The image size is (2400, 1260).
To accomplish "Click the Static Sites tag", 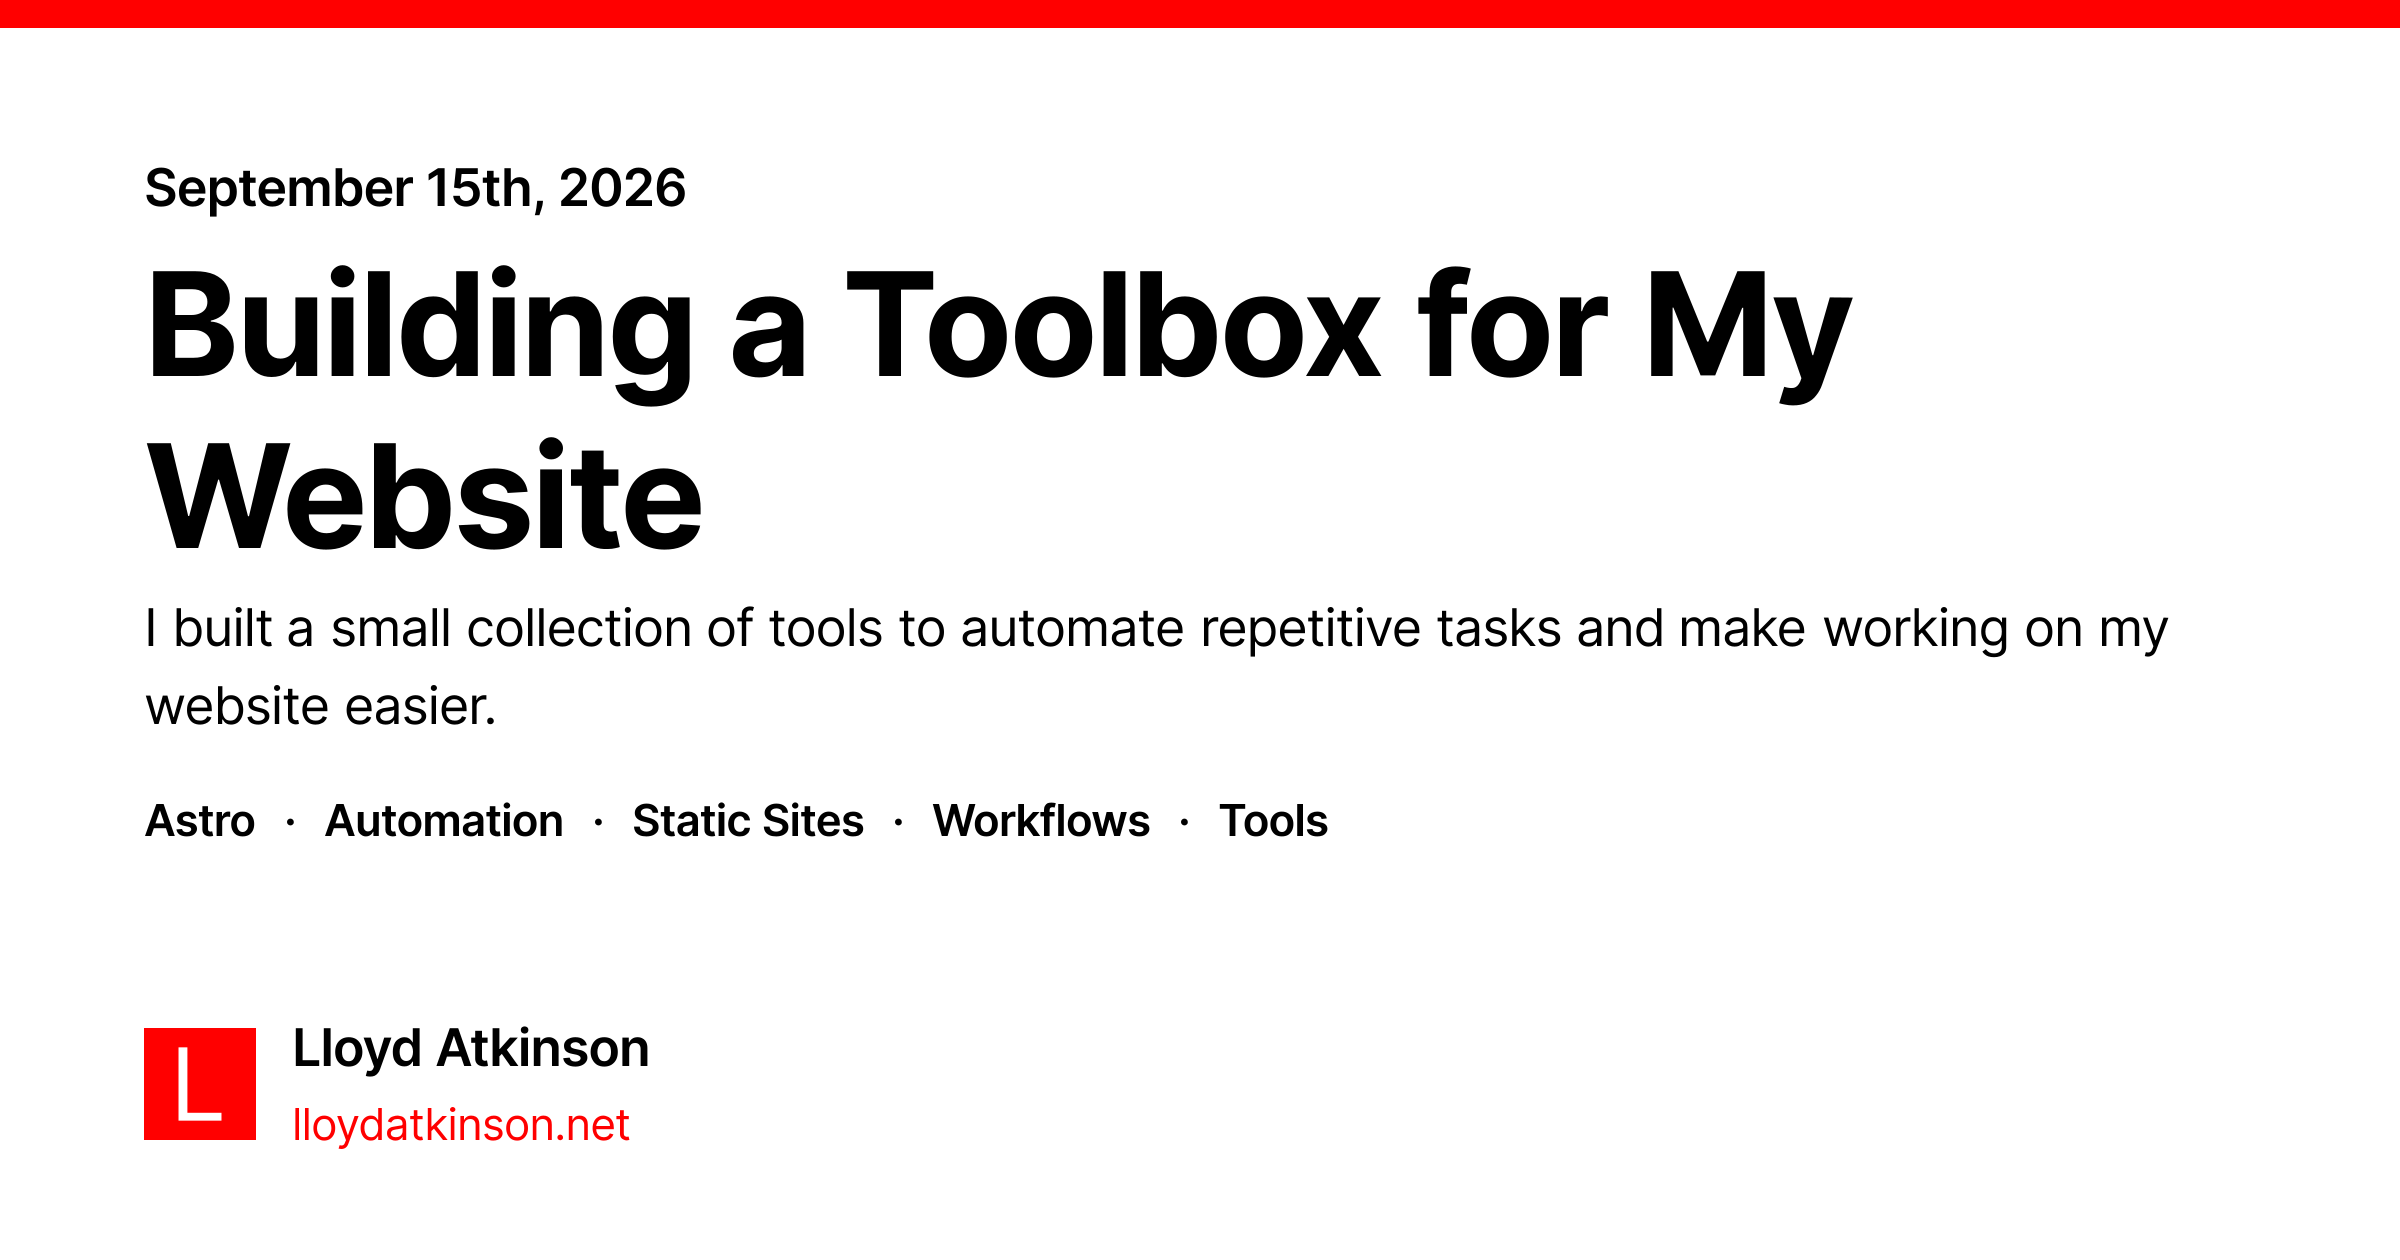I will 748,821.
